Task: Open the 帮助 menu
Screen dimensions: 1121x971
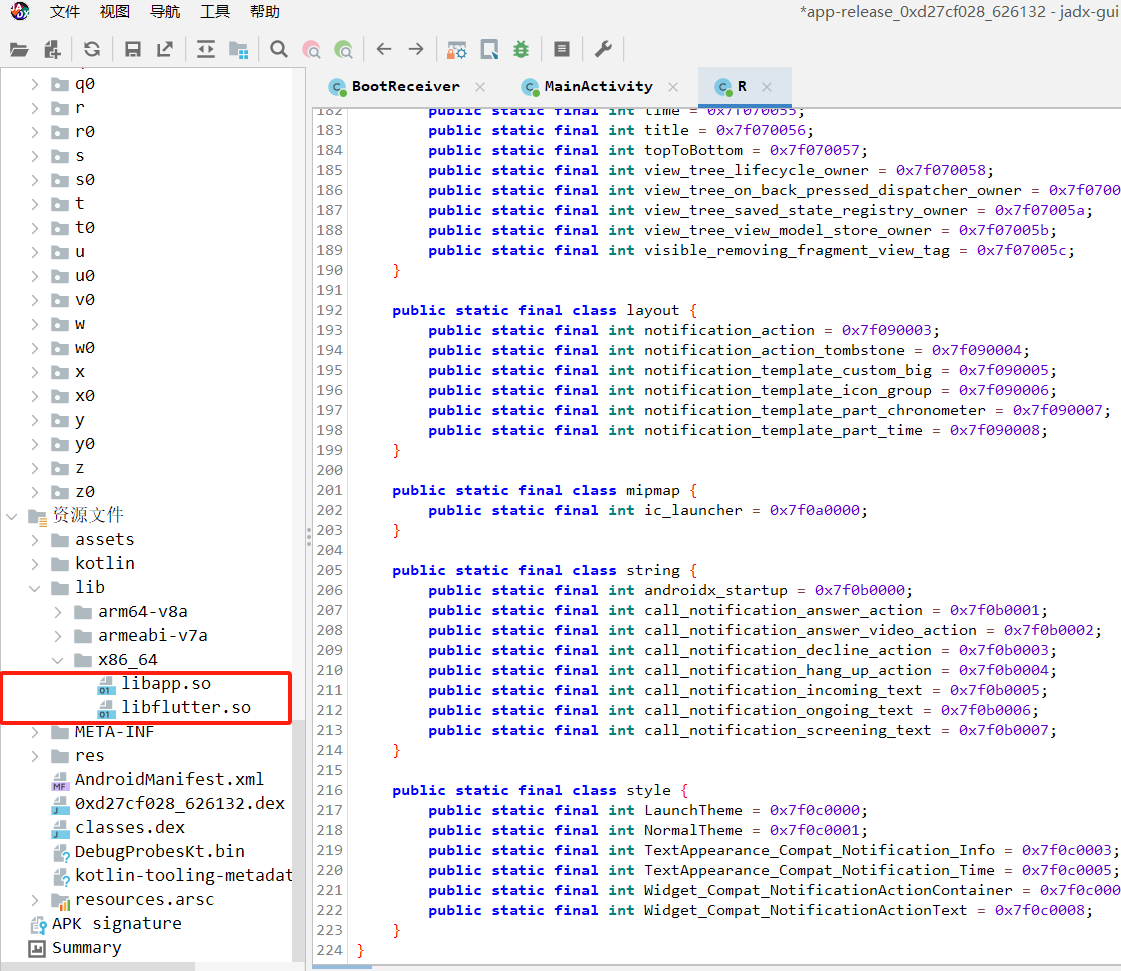Action: coord(265,12)
